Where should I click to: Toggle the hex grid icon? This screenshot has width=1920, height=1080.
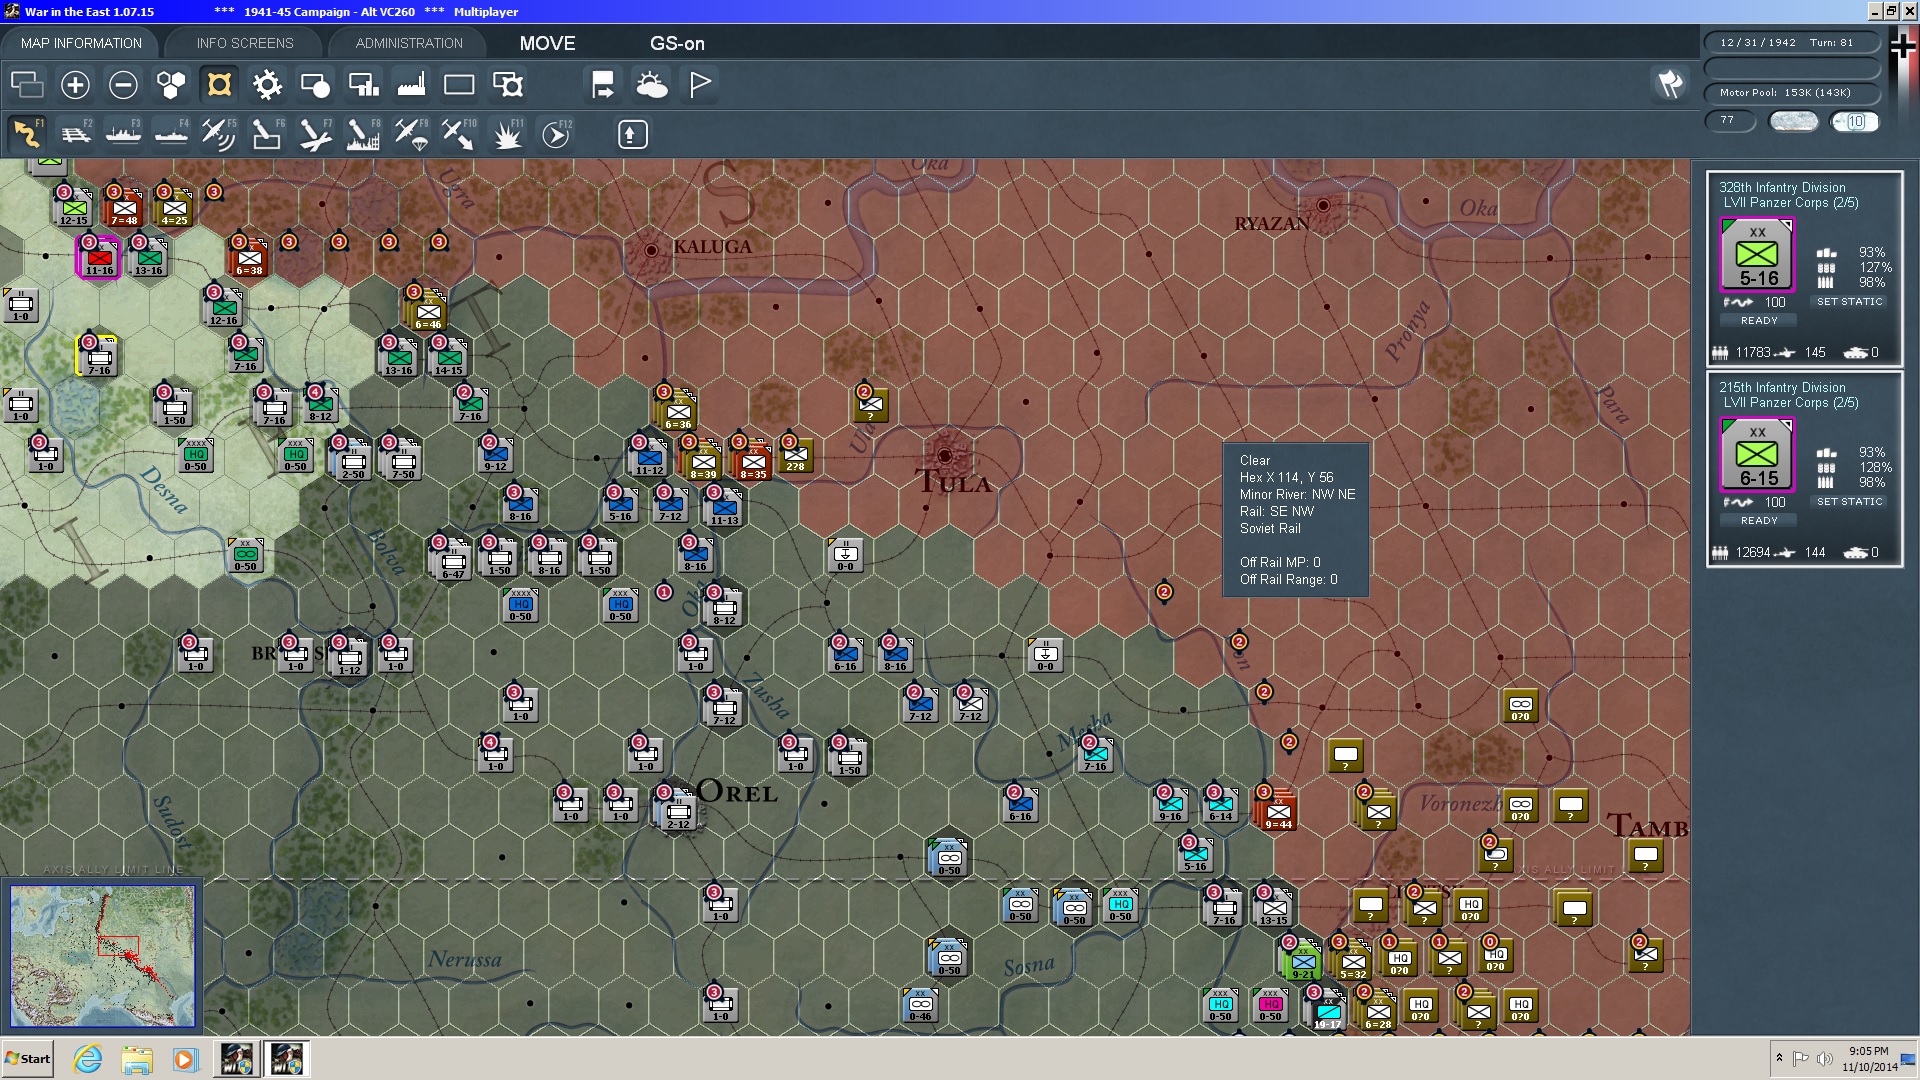tap(171, 85)
